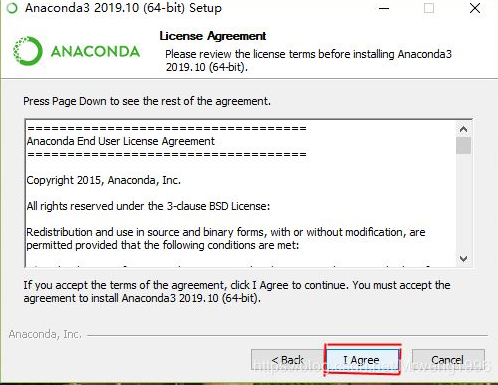The height and width of the screenshot is (385, 498).
Task: Click the Press Page Down instruction text
Action: (147, 101)
